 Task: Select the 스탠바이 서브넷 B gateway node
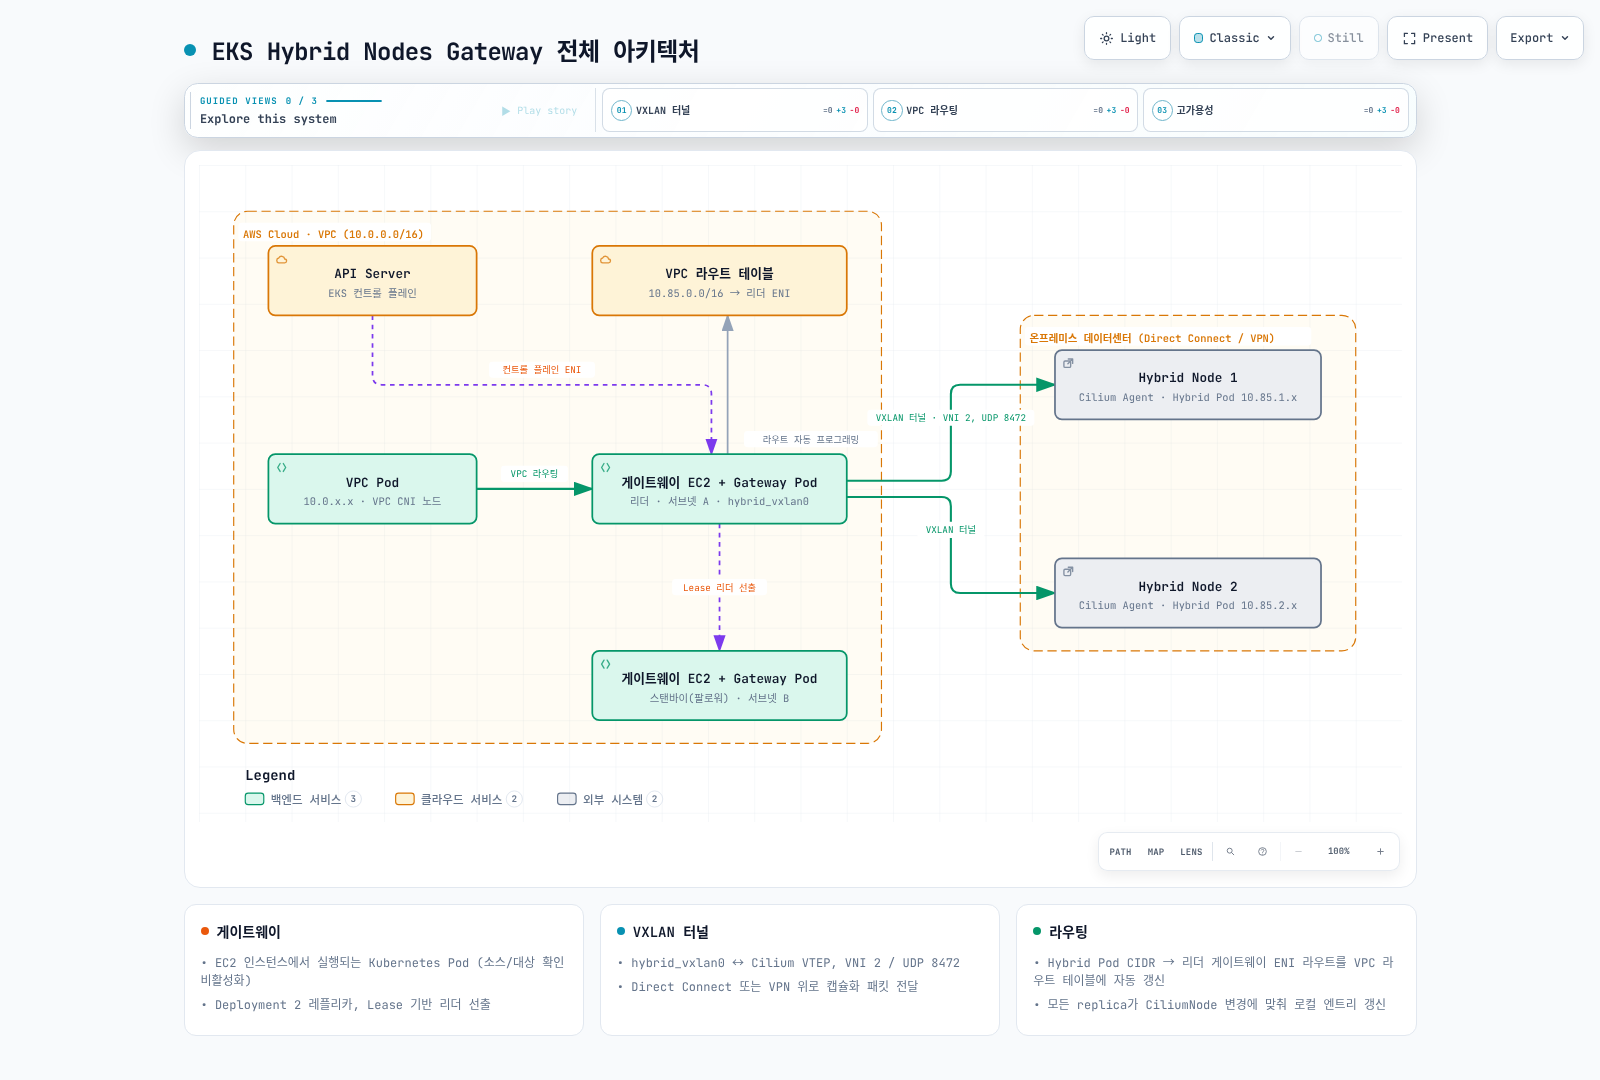tap(719, 686)
